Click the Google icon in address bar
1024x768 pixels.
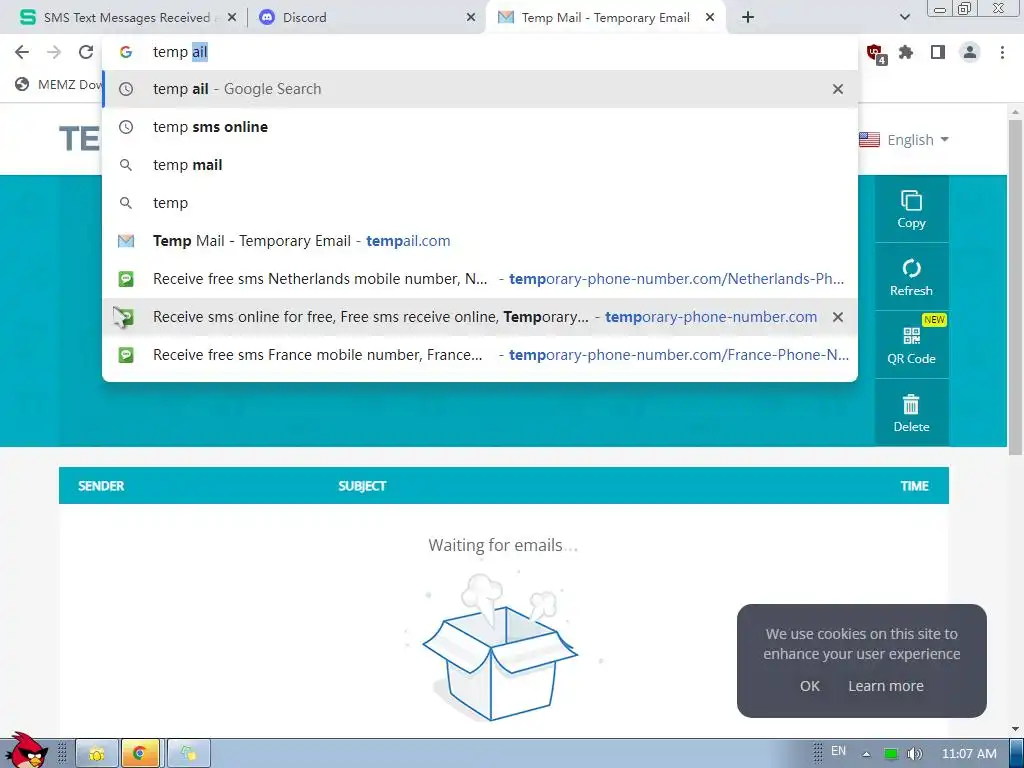click(125, 52)
